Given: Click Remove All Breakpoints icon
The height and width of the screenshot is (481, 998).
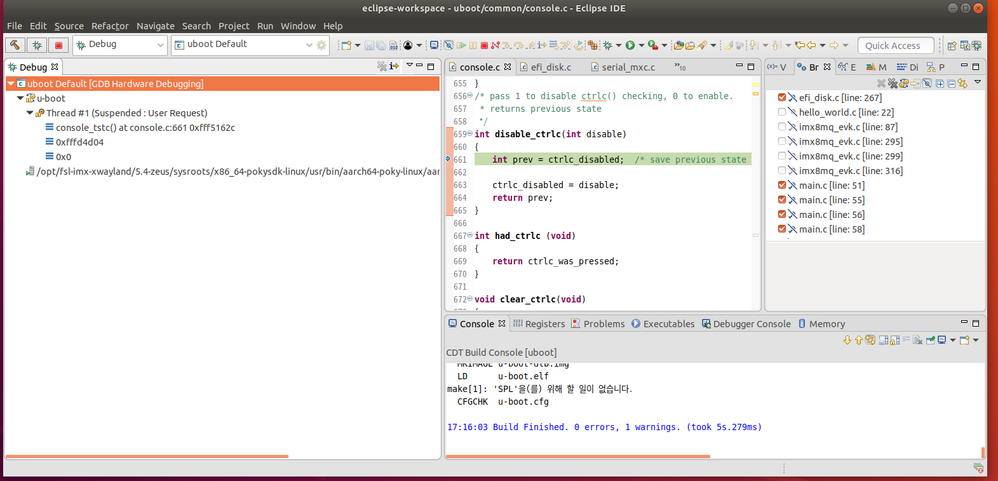Looking at the screenshot, I should pos(894,83).
